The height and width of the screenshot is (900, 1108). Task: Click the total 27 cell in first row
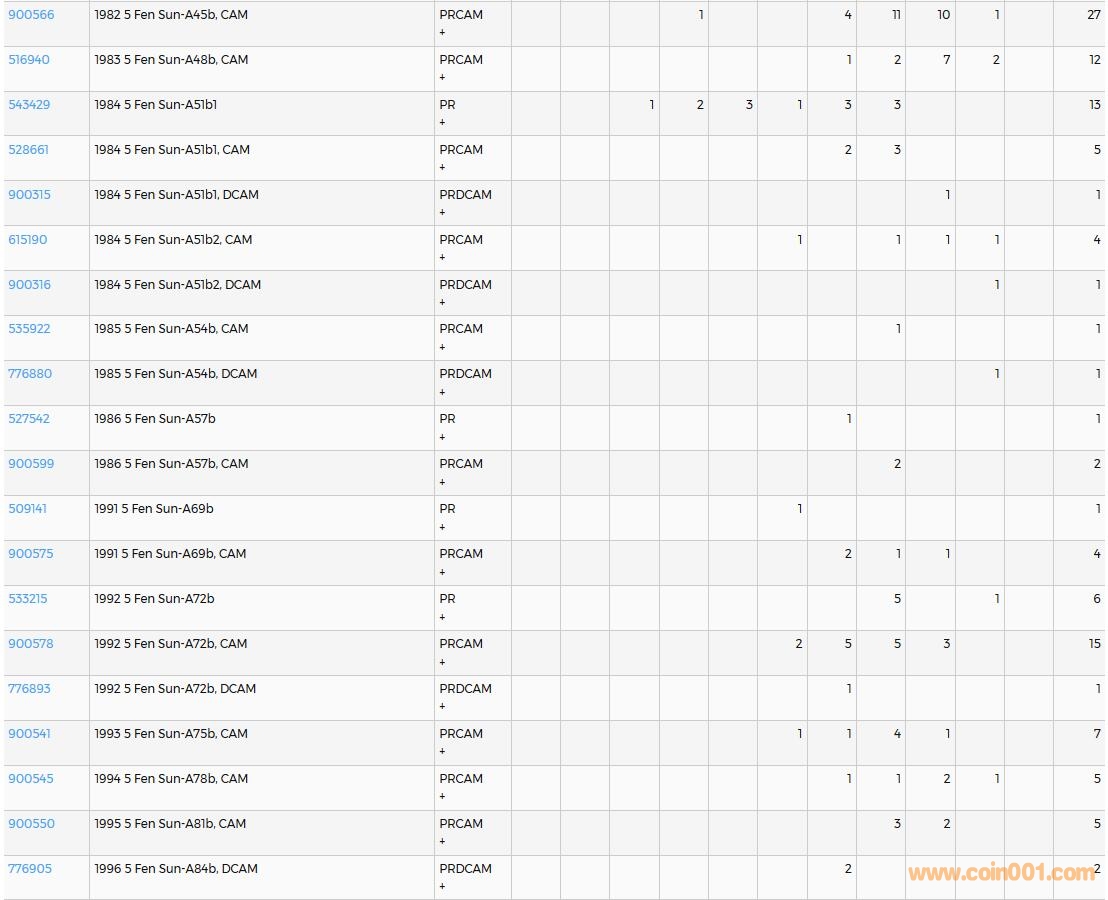(1093, 15)
